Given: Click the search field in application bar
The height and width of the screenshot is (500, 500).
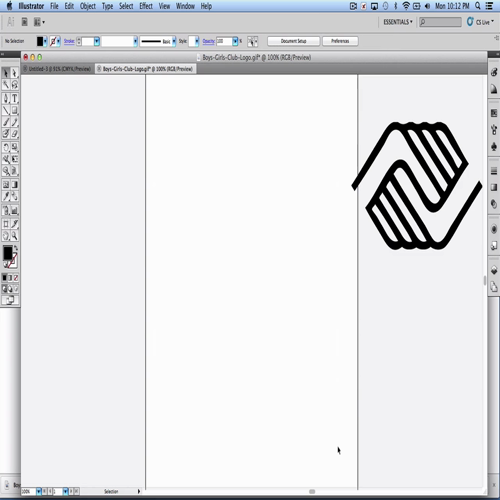Looking at the screenshot, I should [x=440, y=22].
